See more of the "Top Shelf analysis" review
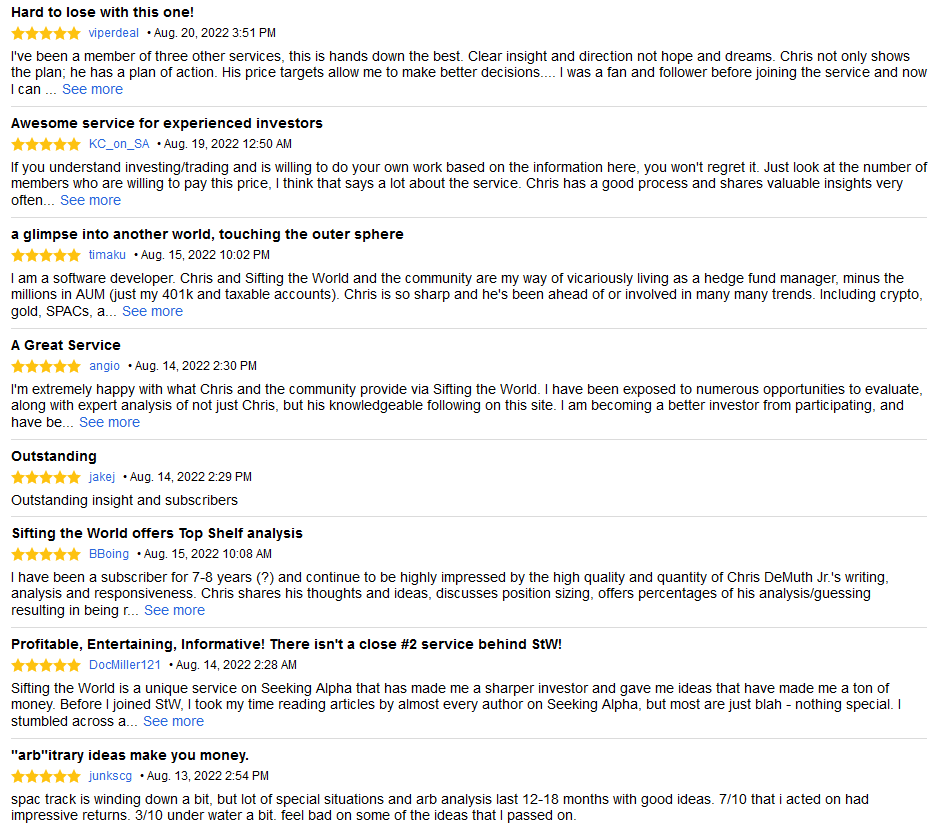The image size is (936, 831). (x=174, y=610)
